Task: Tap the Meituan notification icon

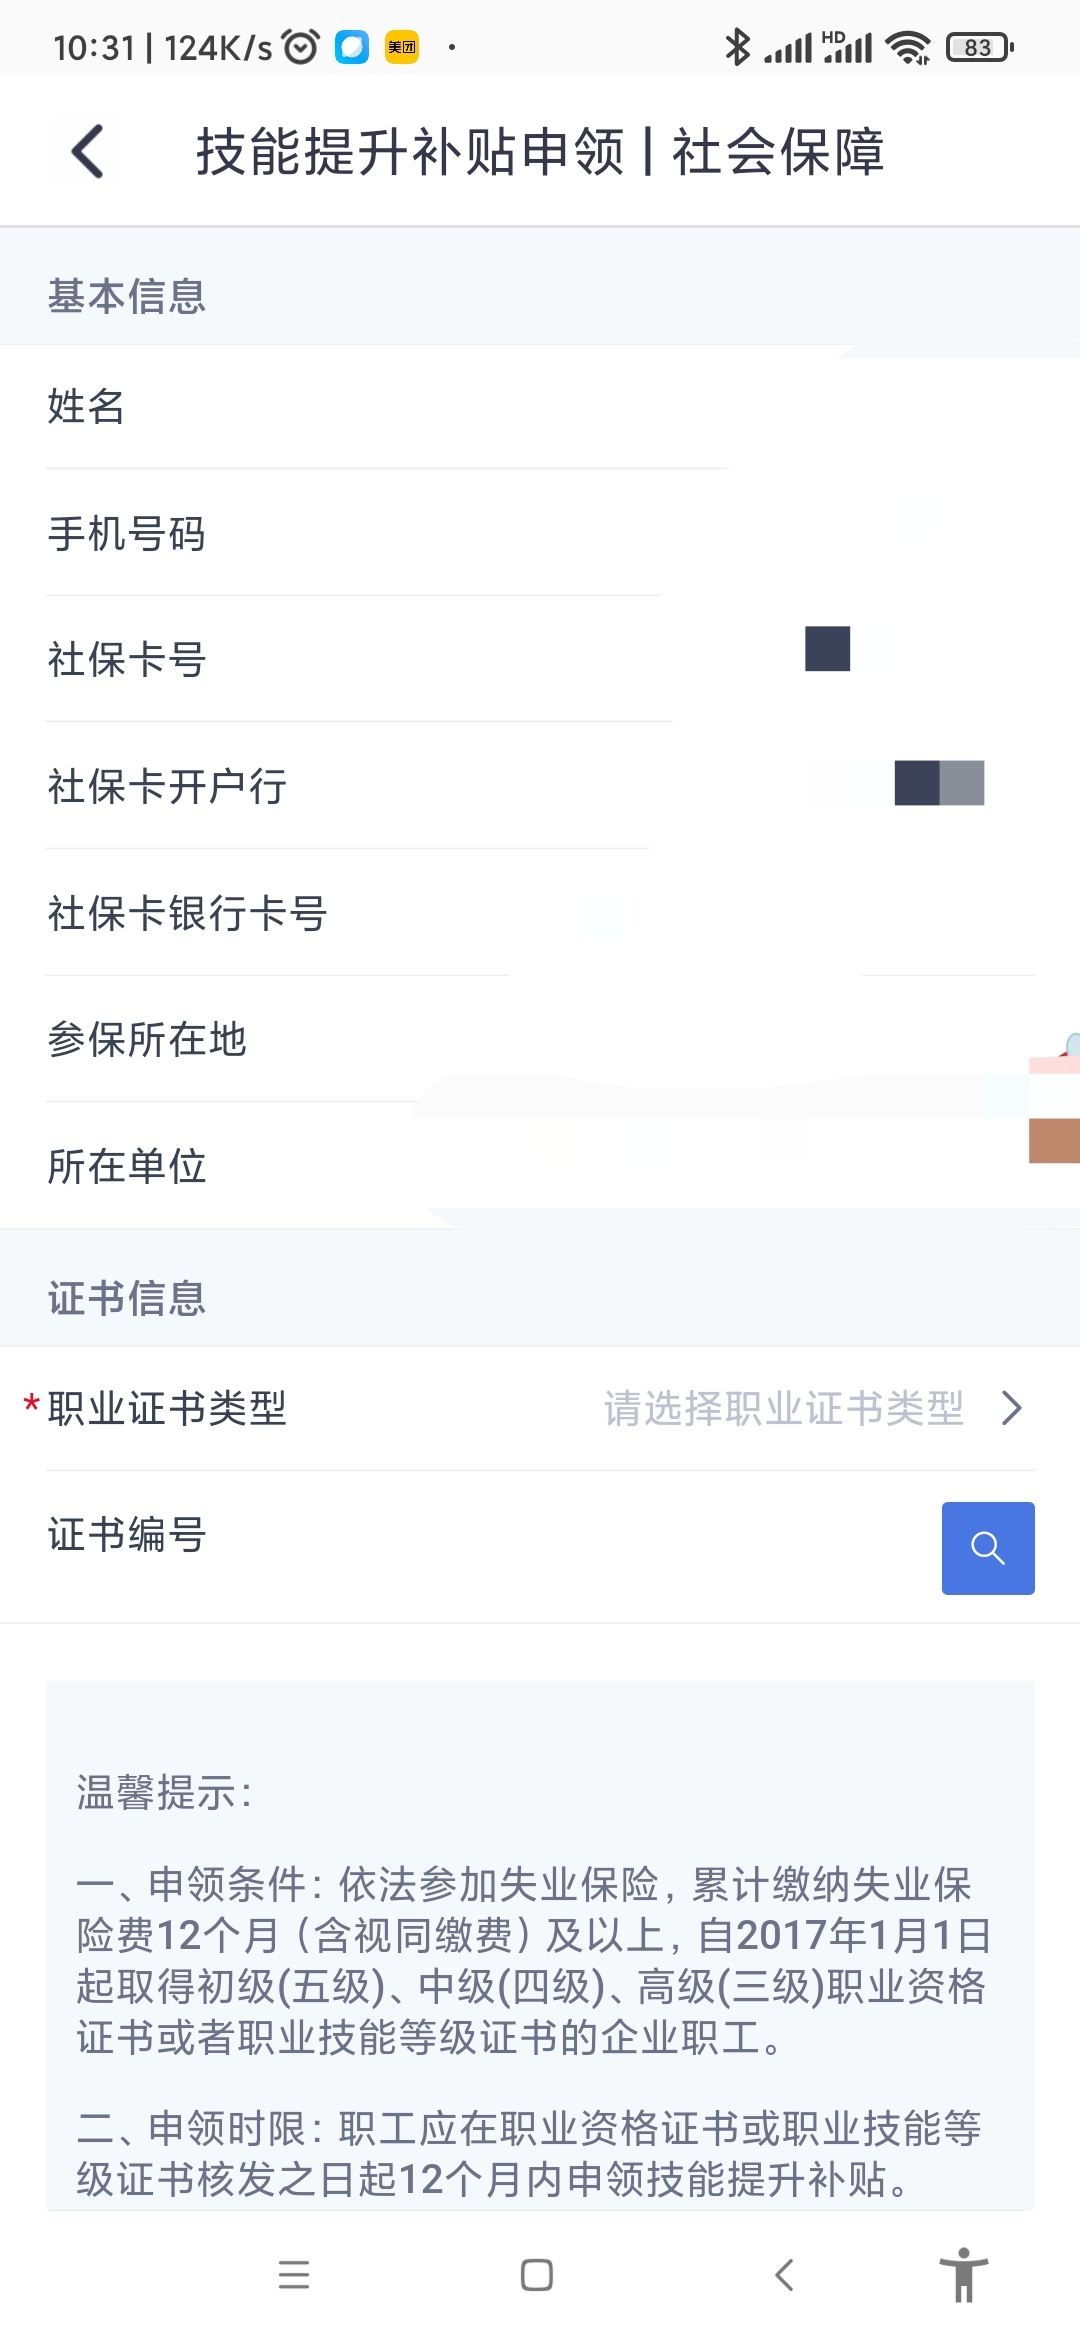Action: click(x=402, y=47)
